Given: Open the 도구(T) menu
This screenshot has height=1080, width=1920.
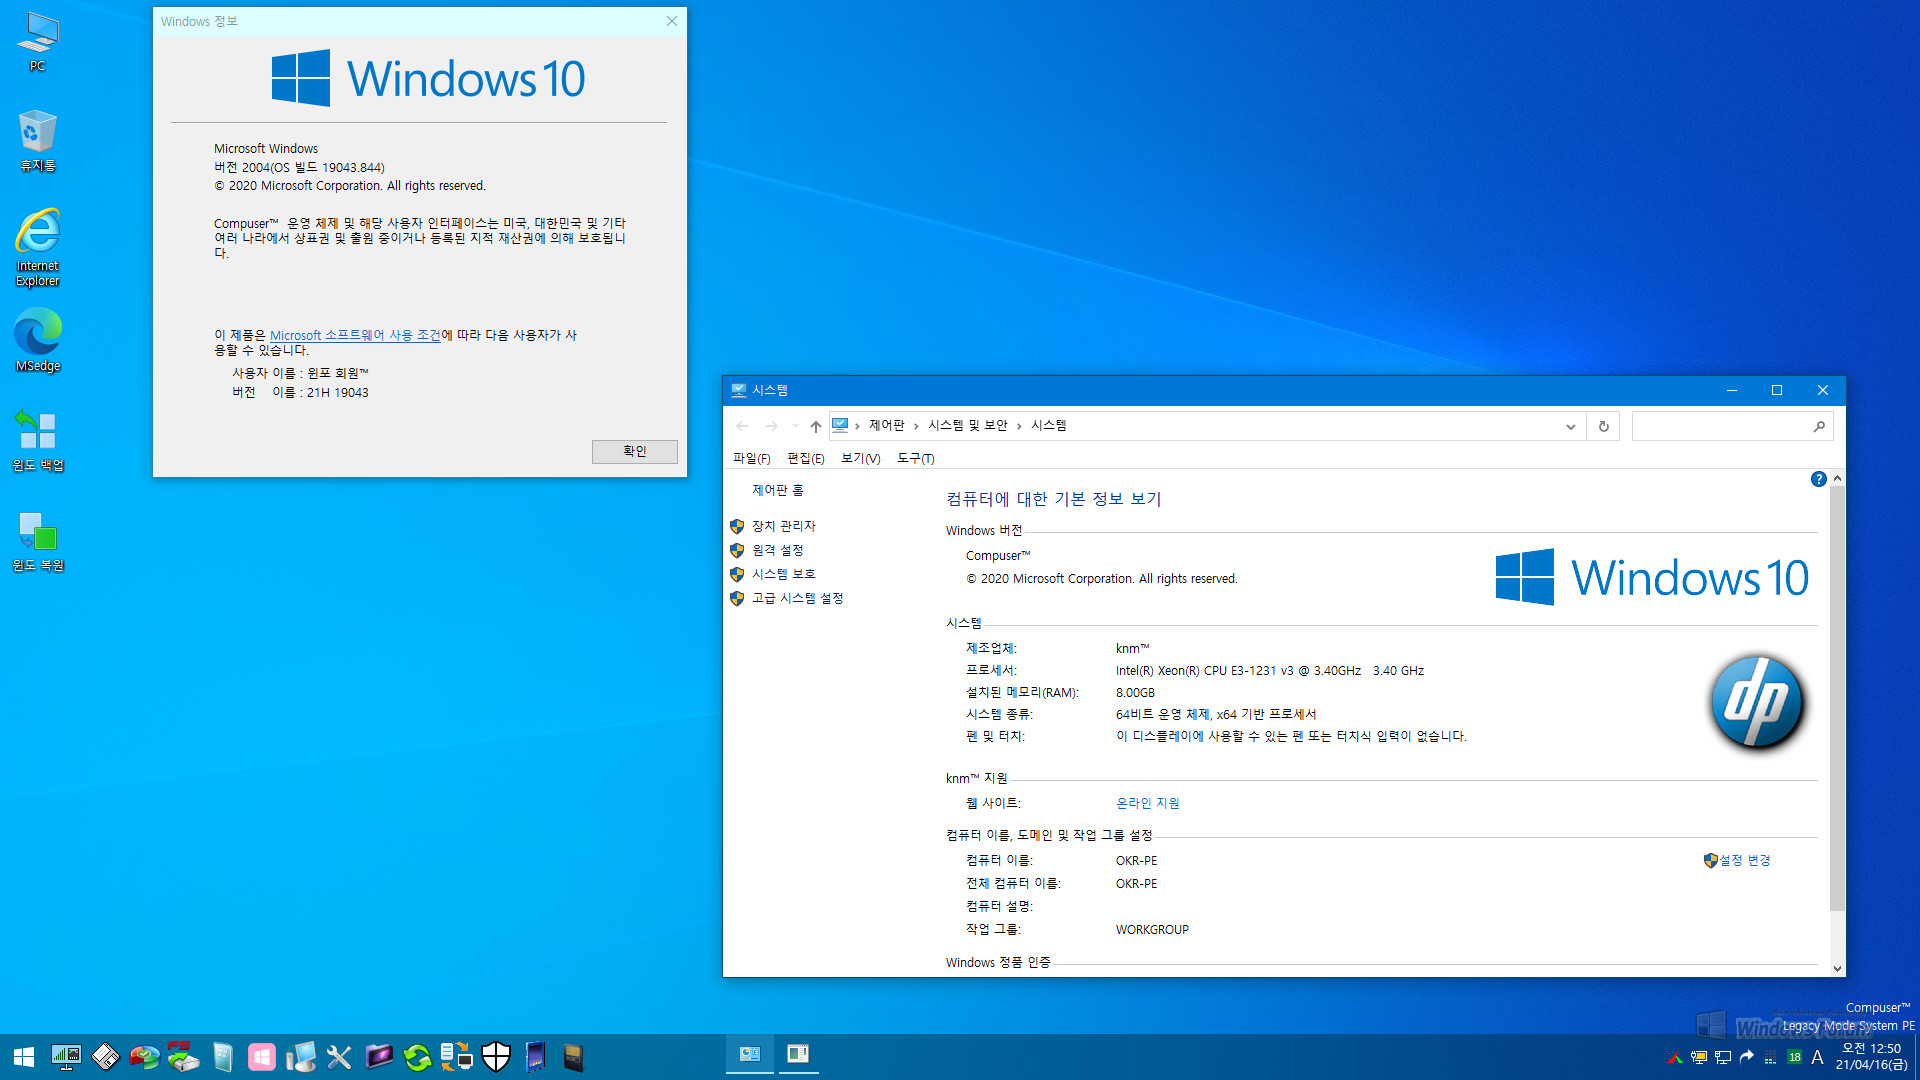Looking at the screenshot, I should tap(915, 458).
